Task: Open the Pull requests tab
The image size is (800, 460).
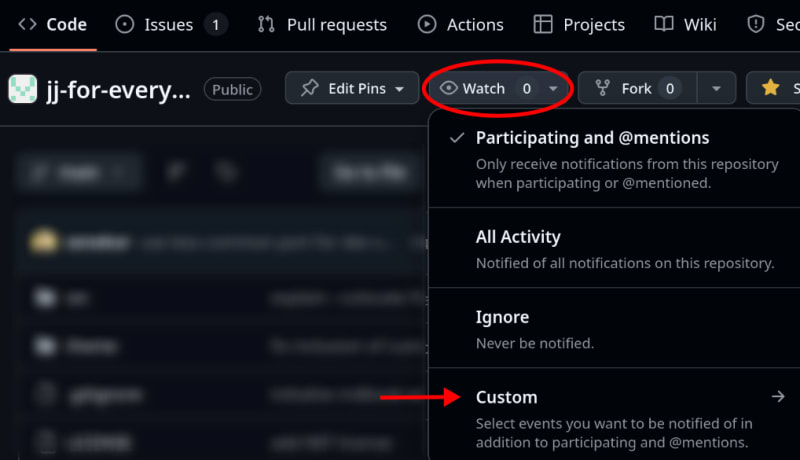Action: [322, 24]
